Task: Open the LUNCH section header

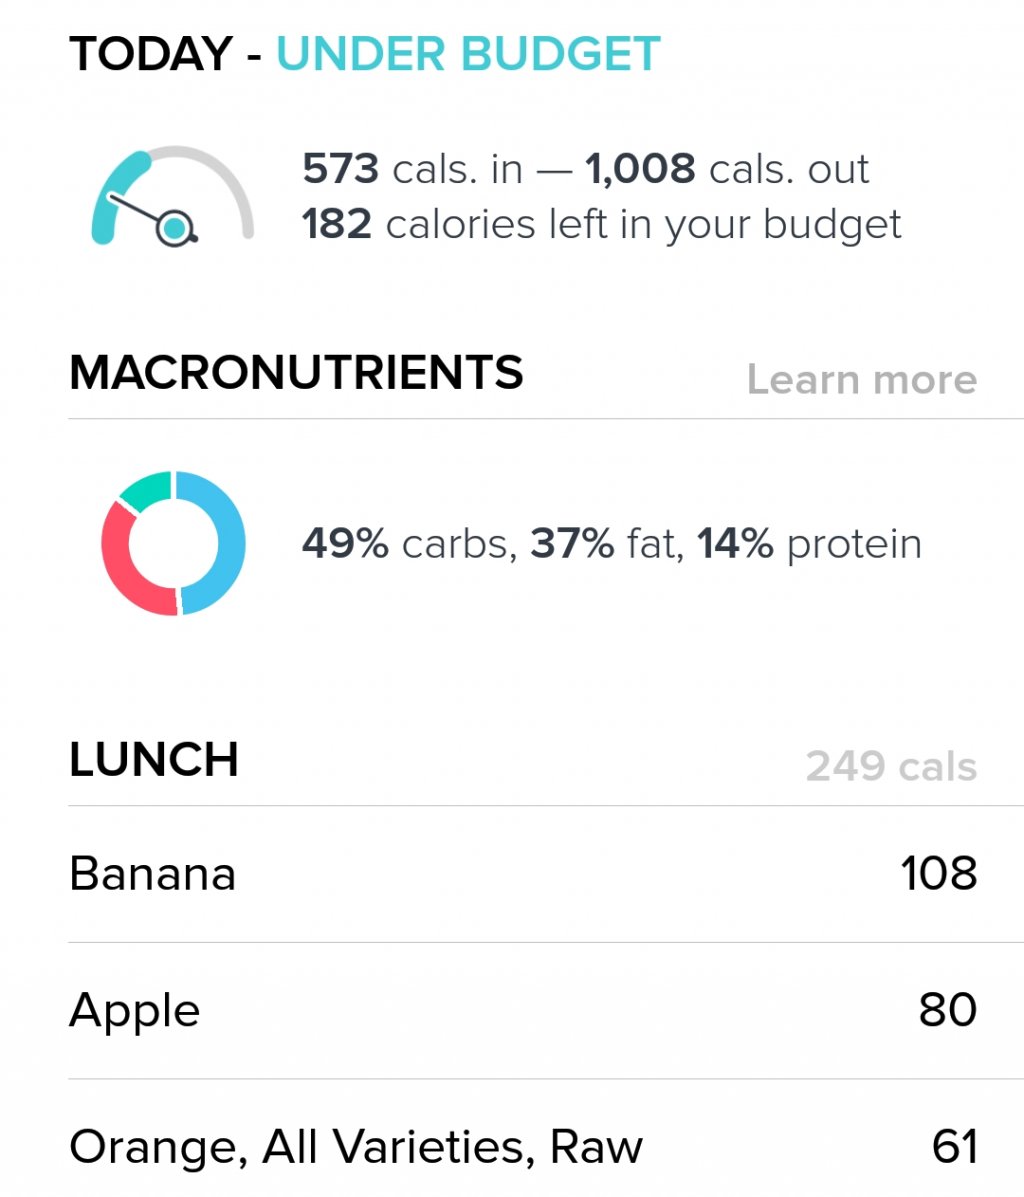Action: click(x=153, y=760)
